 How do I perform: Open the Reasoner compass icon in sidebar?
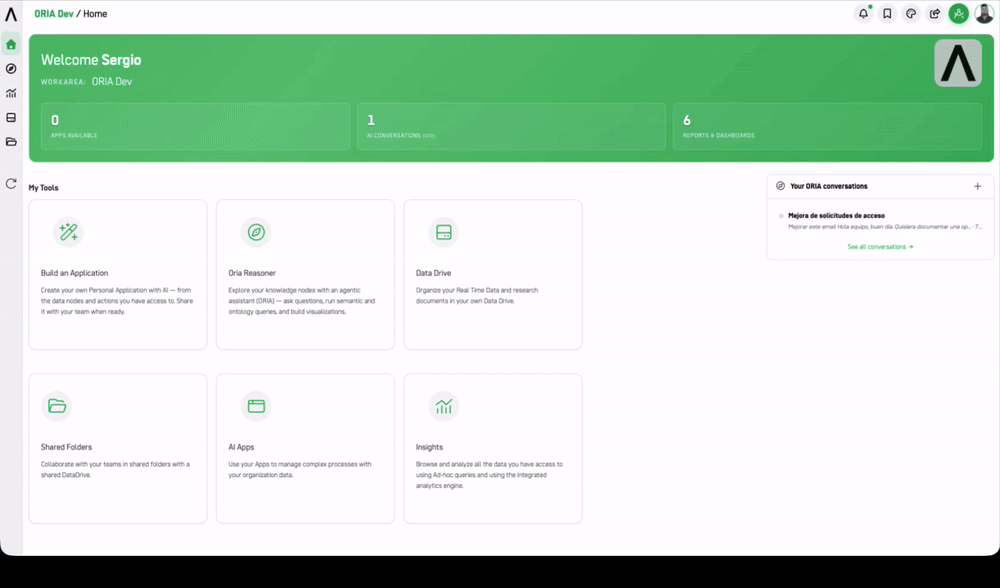click(11, 69)
